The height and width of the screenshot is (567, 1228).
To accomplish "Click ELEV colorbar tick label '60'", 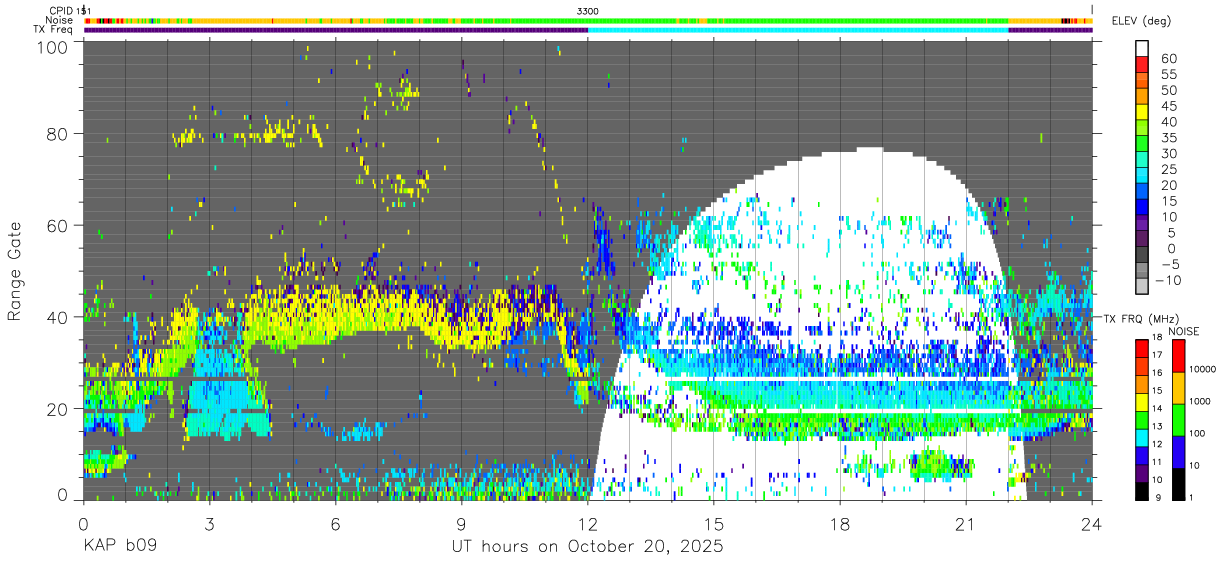I will [1169, 59].
